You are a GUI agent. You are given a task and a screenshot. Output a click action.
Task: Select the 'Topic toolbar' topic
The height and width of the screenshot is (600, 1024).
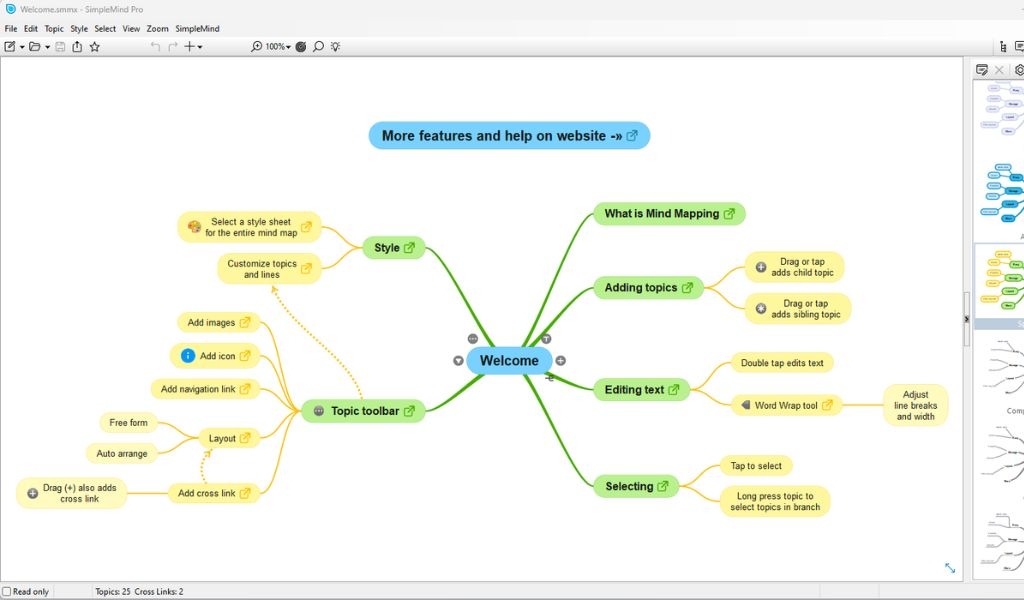coord(364,411)
